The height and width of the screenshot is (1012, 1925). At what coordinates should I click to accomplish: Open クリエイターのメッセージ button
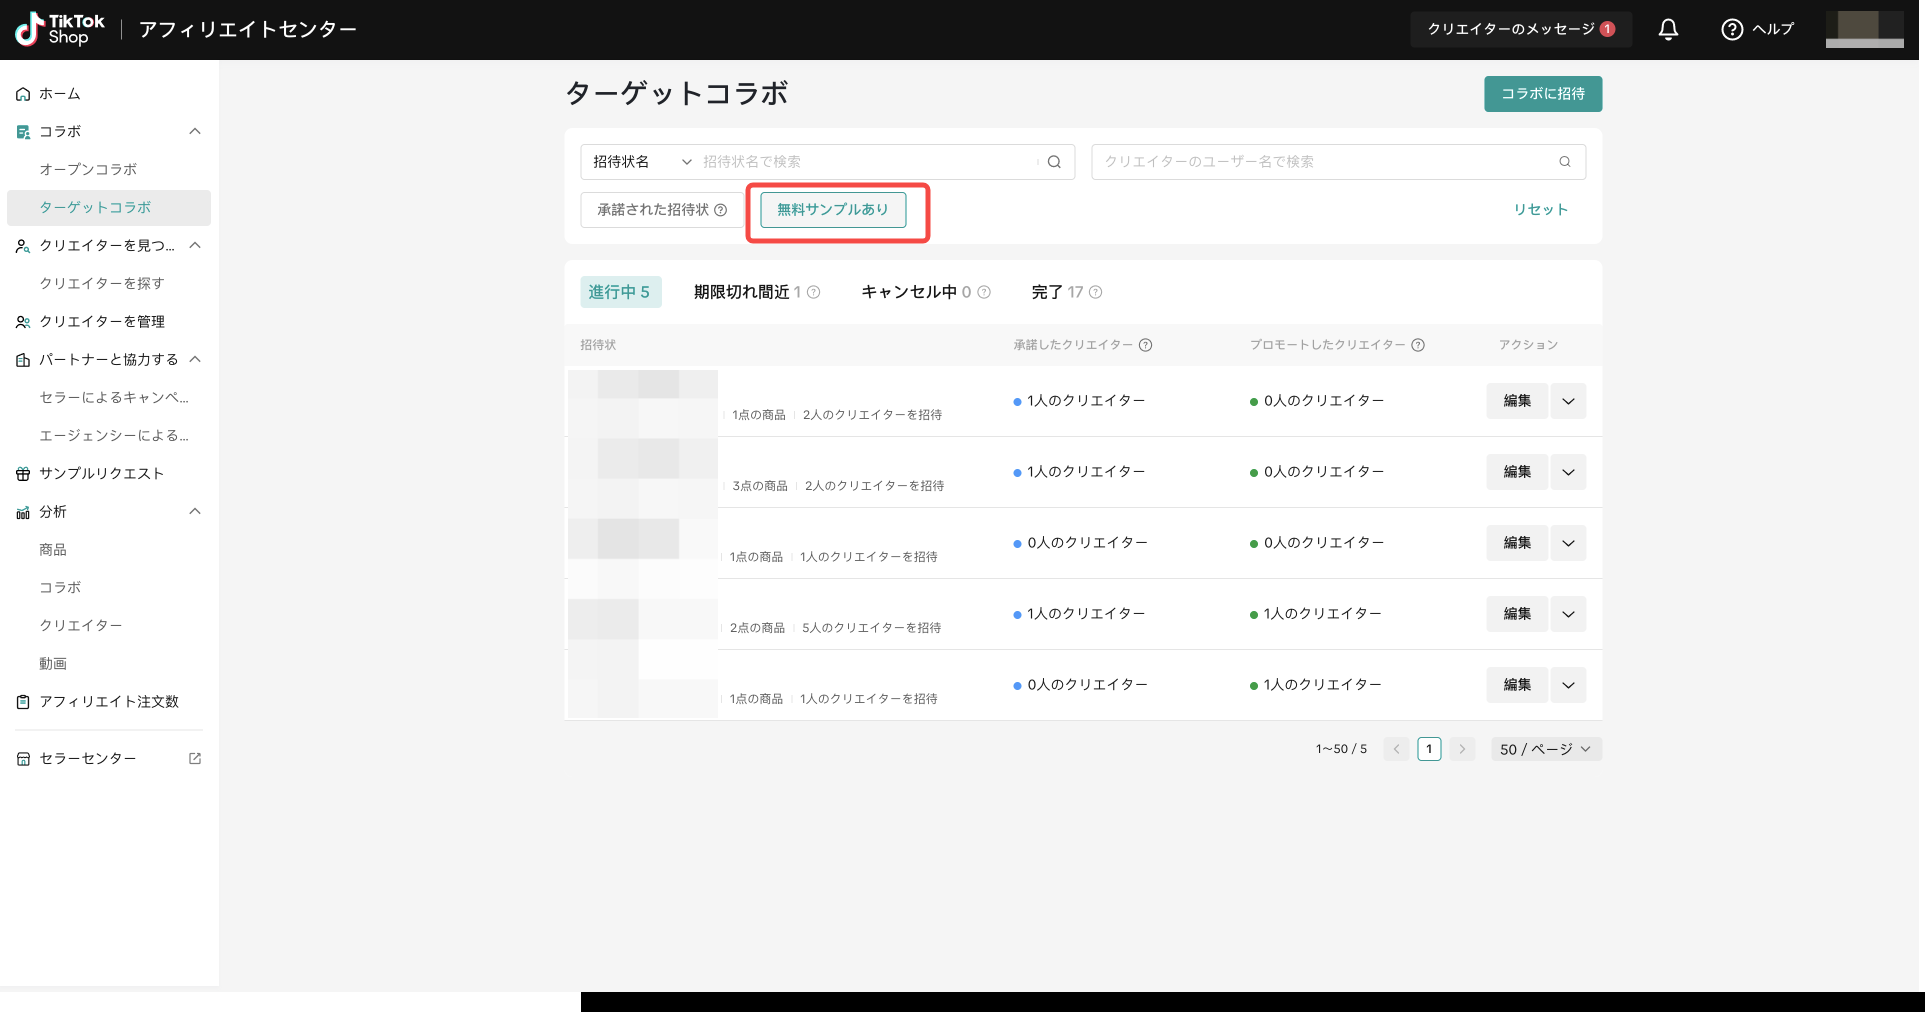1521,30
